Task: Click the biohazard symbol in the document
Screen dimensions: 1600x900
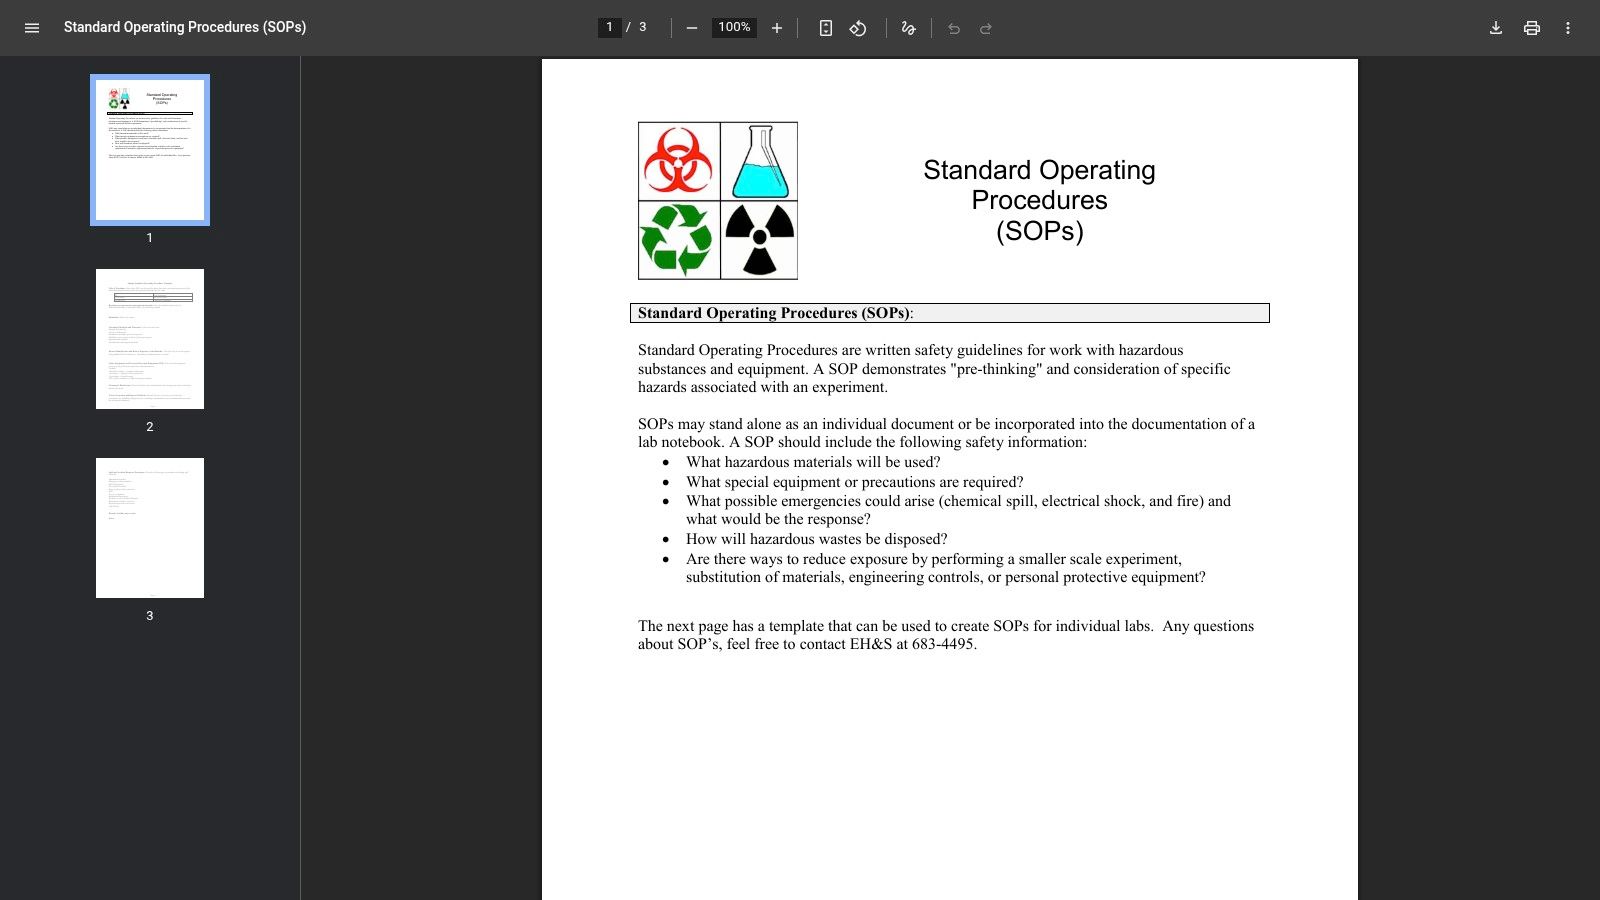Action: coord(679,161)
